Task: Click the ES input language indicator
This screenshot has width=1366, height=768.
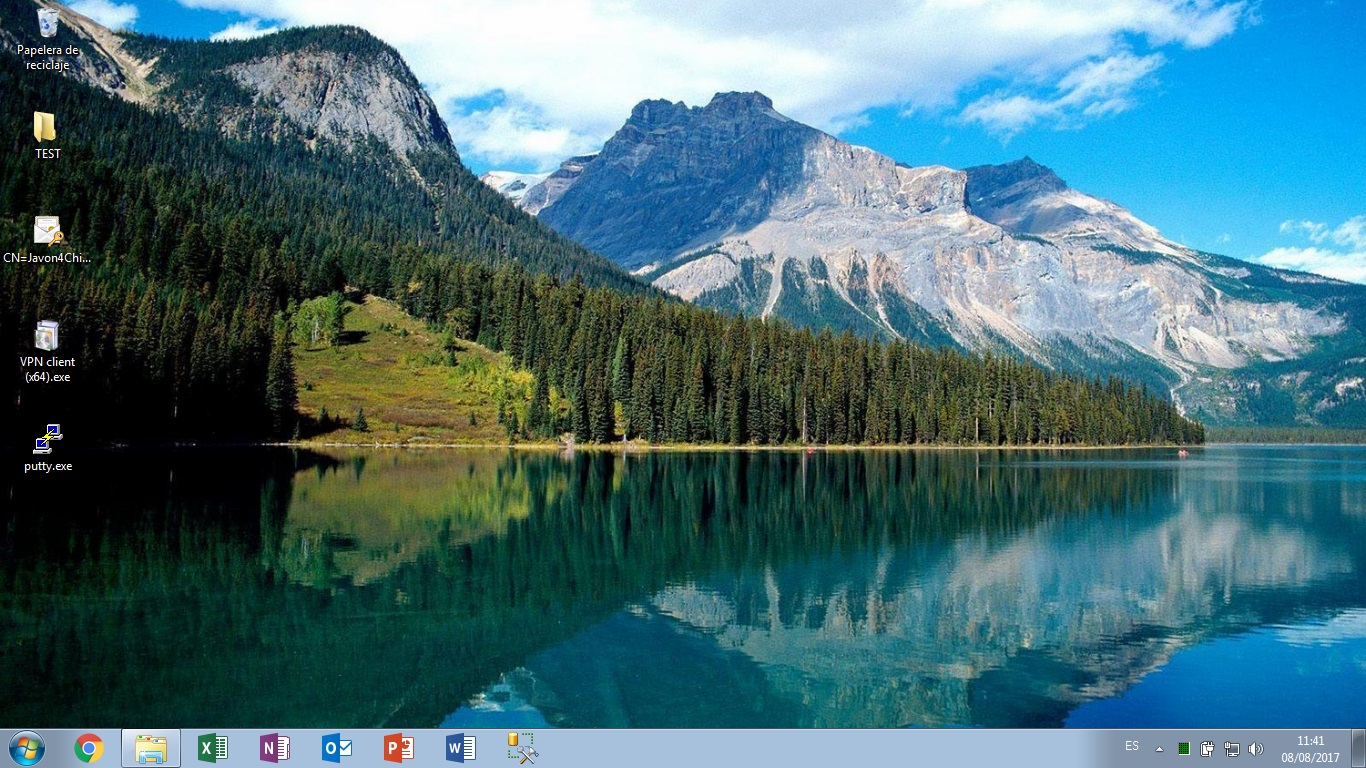Action: coord(1132,746)
